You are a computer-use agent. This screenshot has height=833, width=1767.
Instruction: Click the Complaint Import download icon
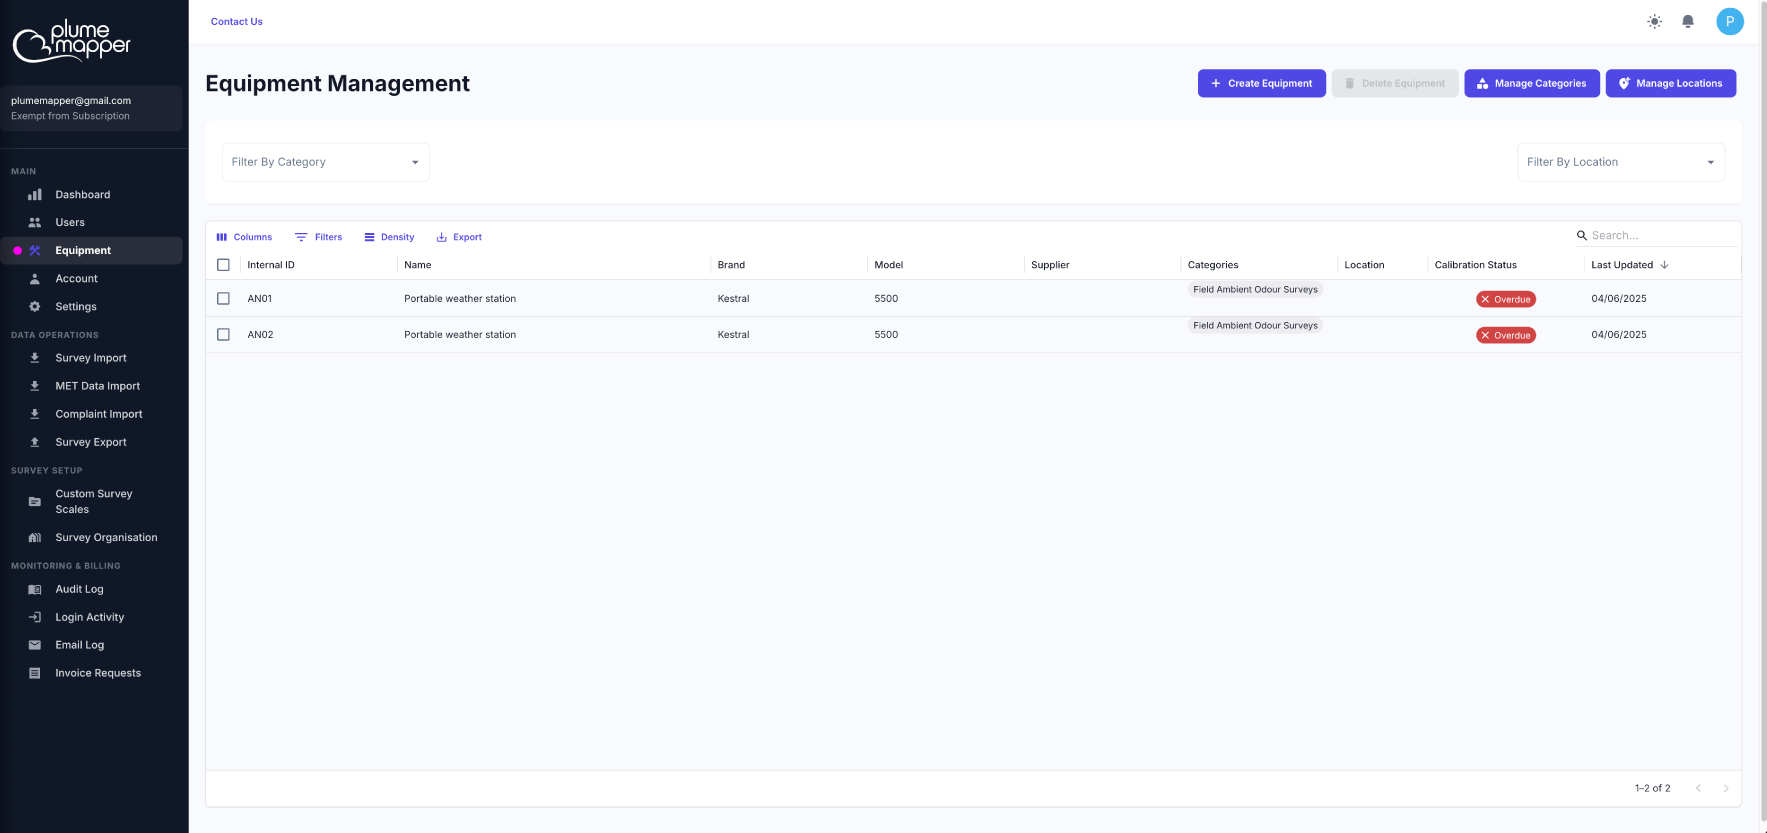pos(35,414)
